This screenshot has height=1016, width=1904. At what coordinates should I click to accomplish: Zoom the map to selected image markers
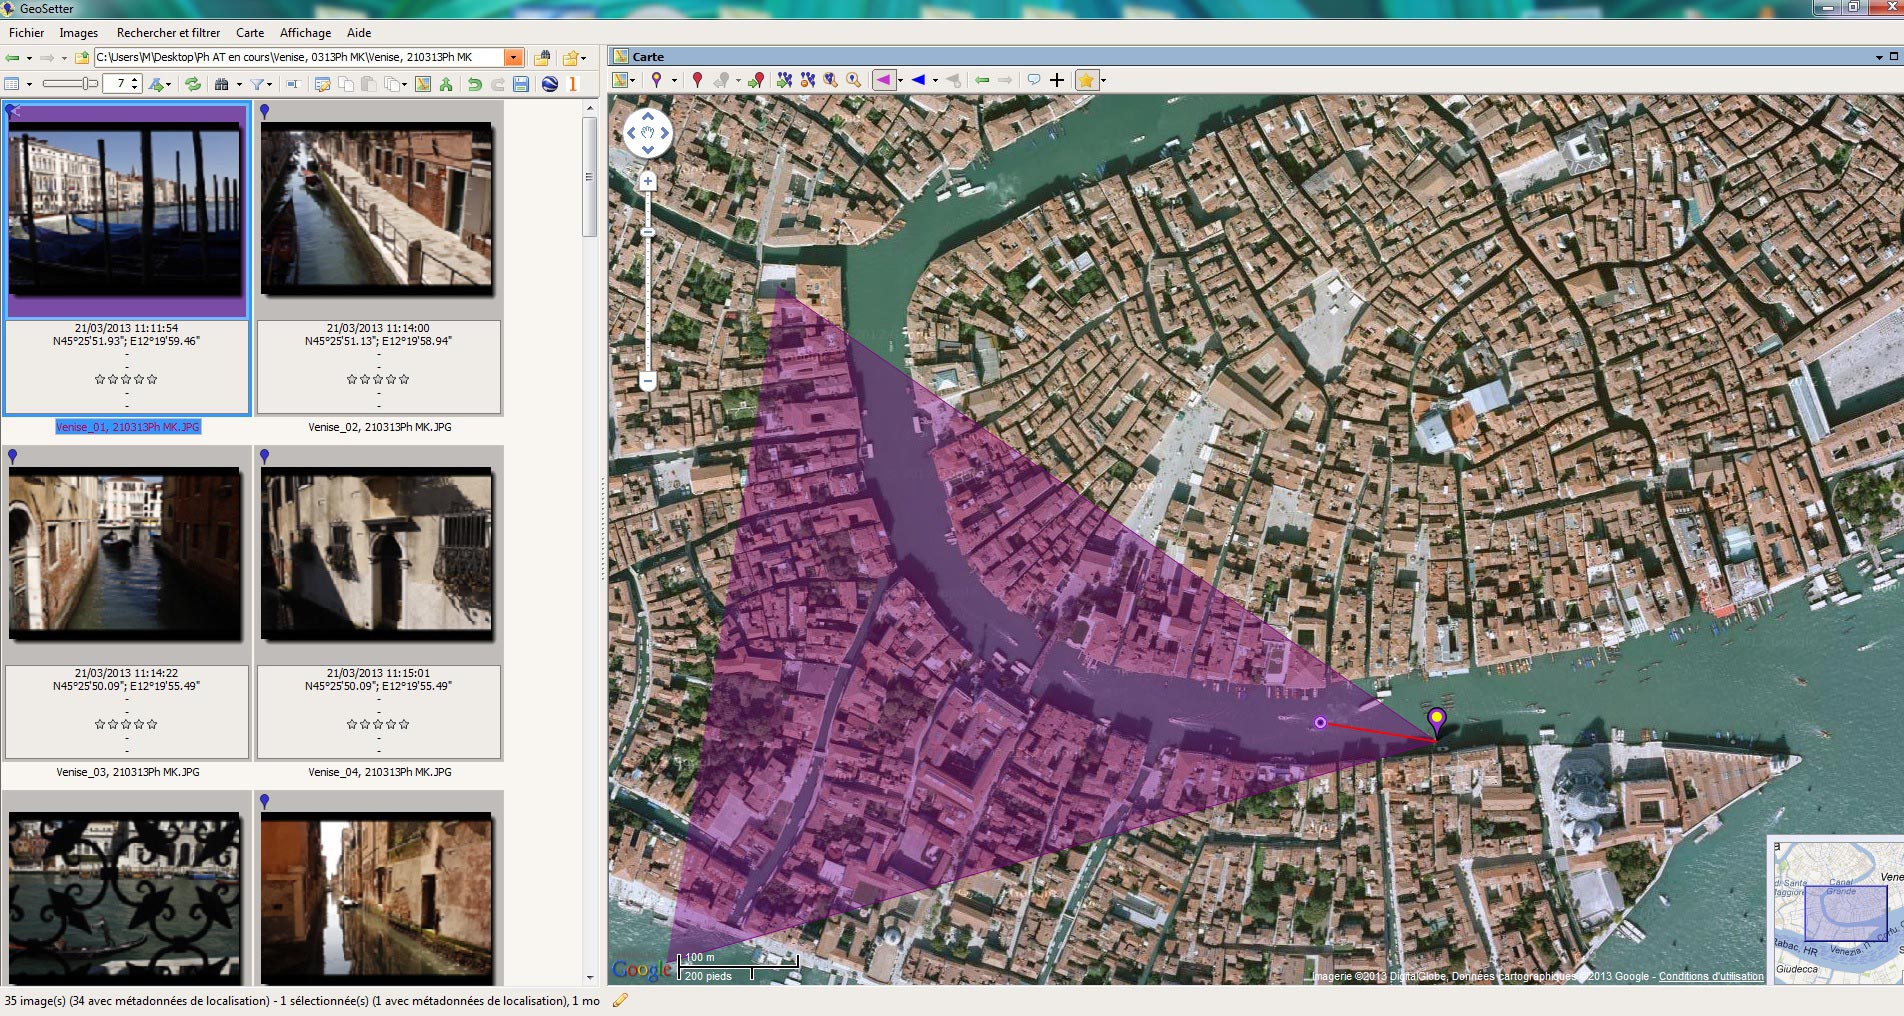point(829,80)
